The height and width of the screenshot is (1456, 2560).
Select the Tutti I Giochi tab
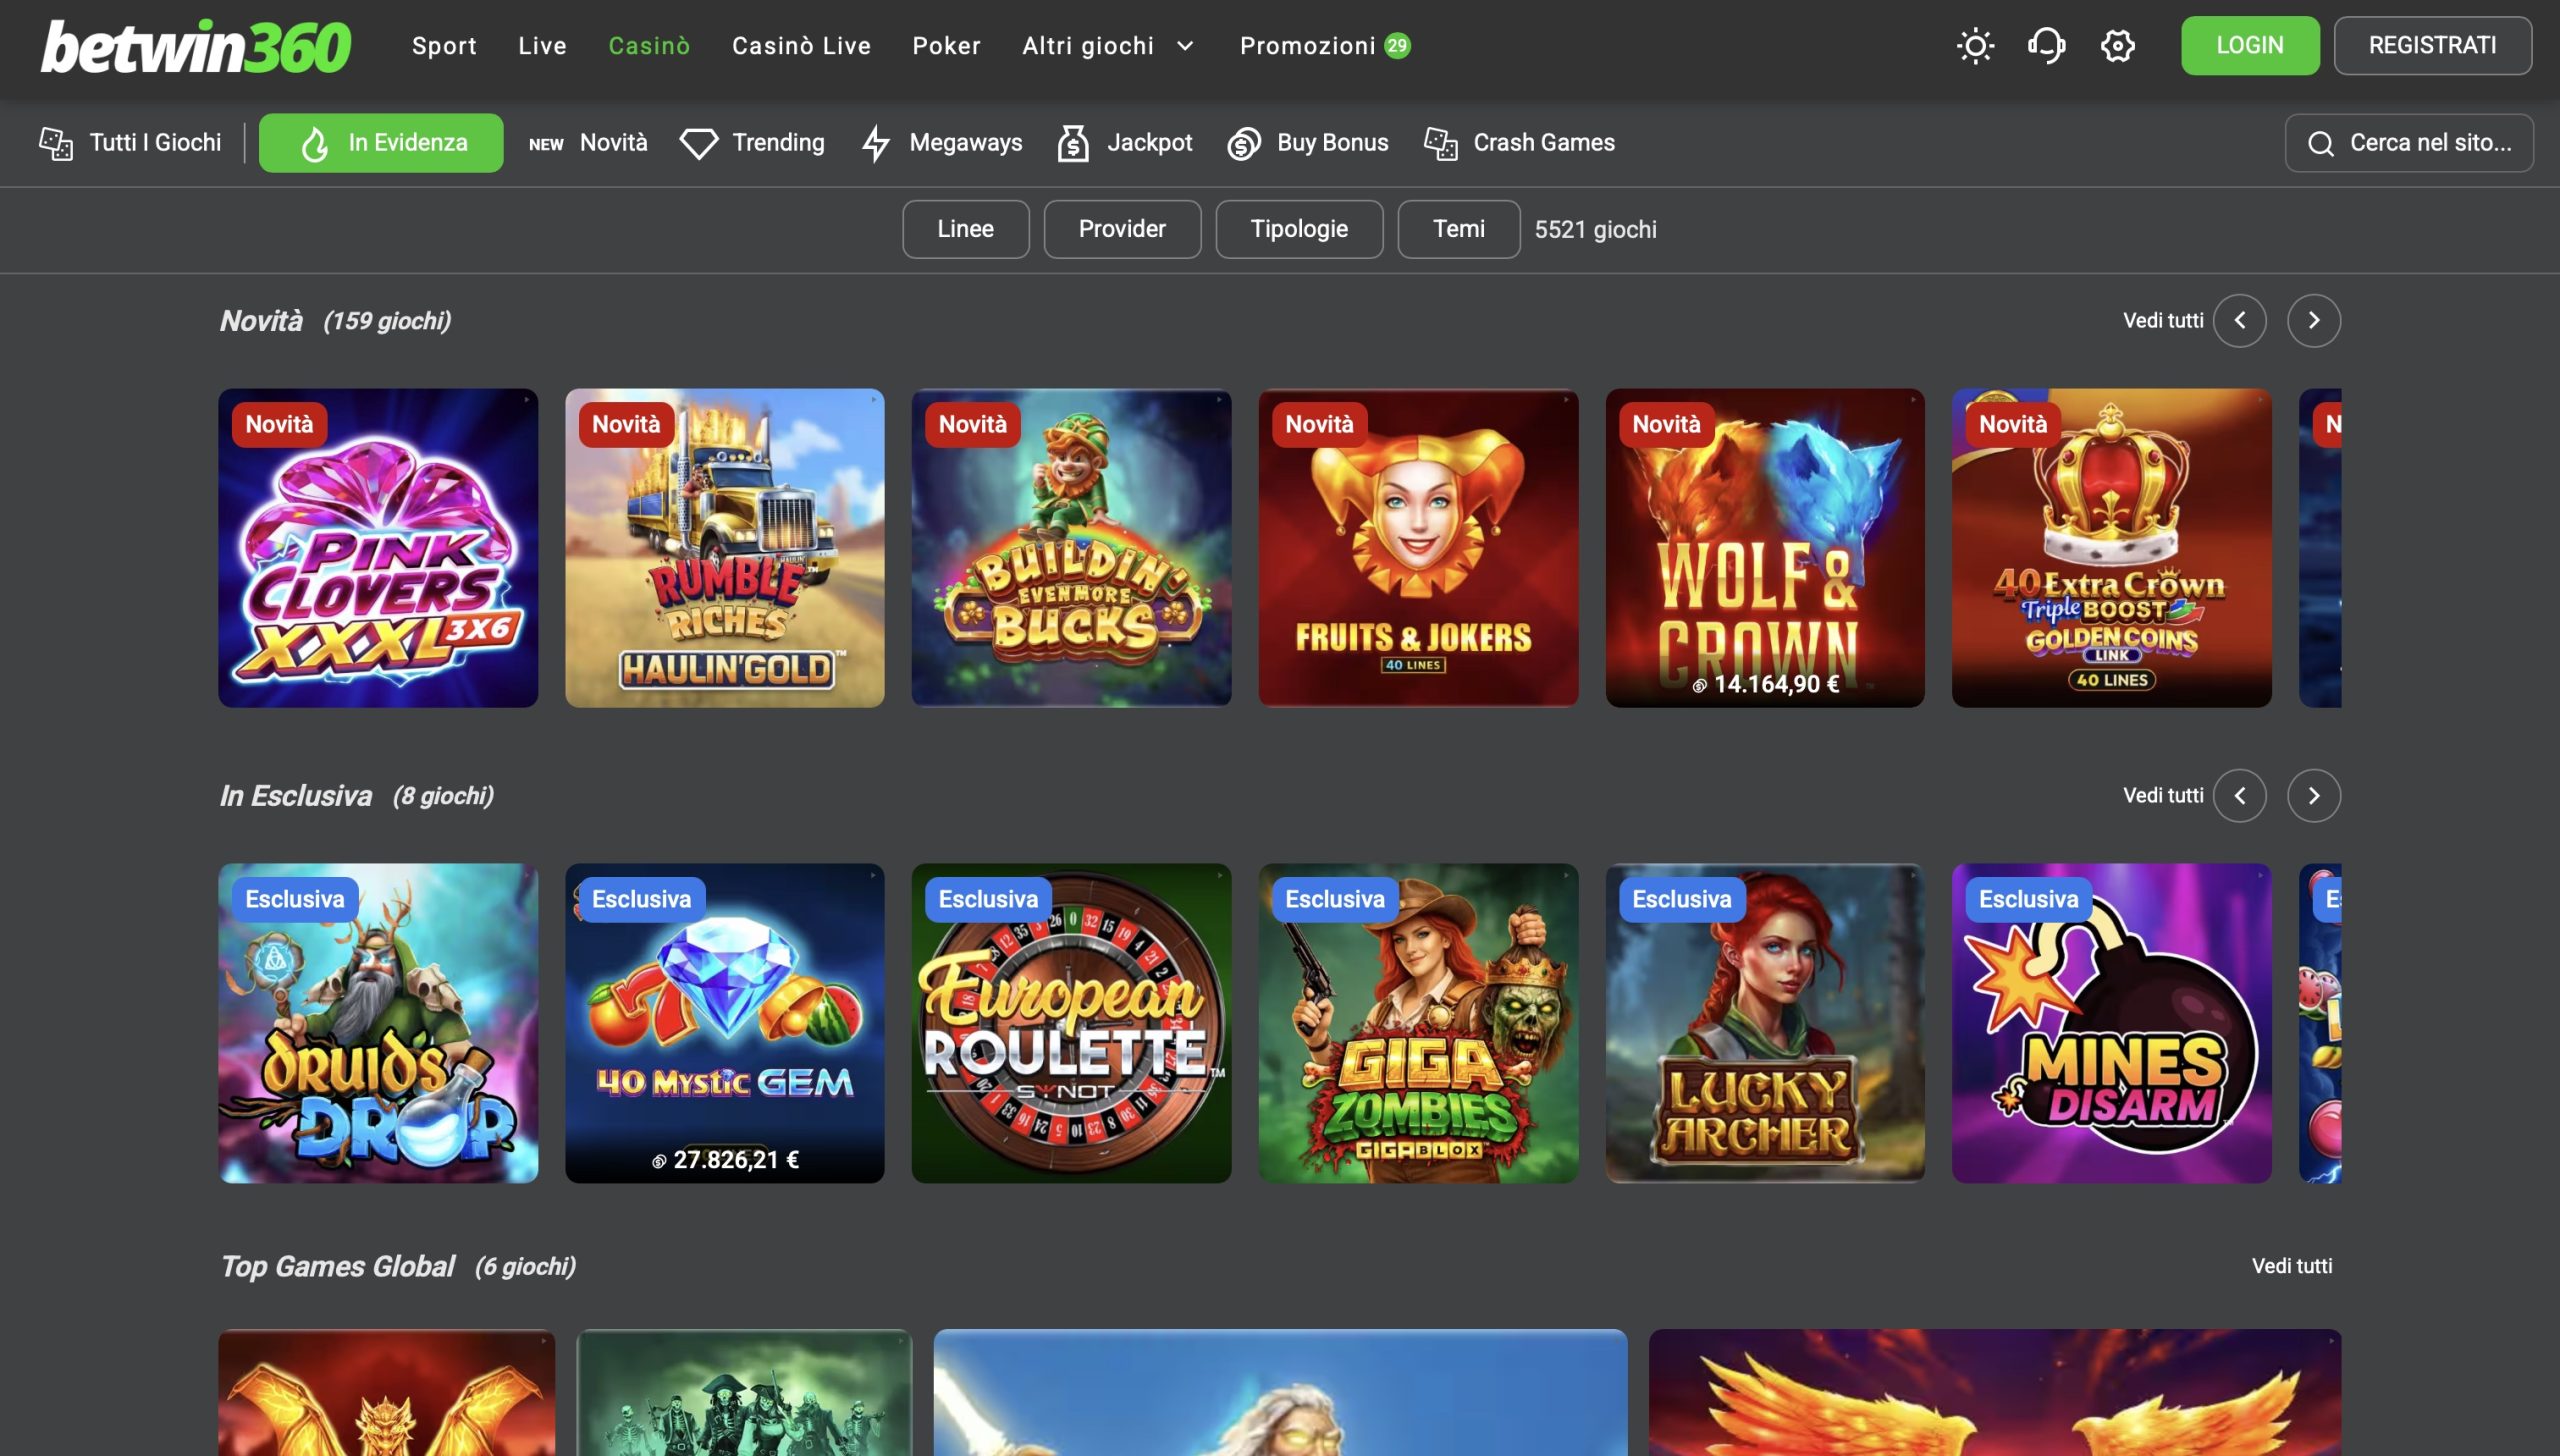click(x=130, y=143)
